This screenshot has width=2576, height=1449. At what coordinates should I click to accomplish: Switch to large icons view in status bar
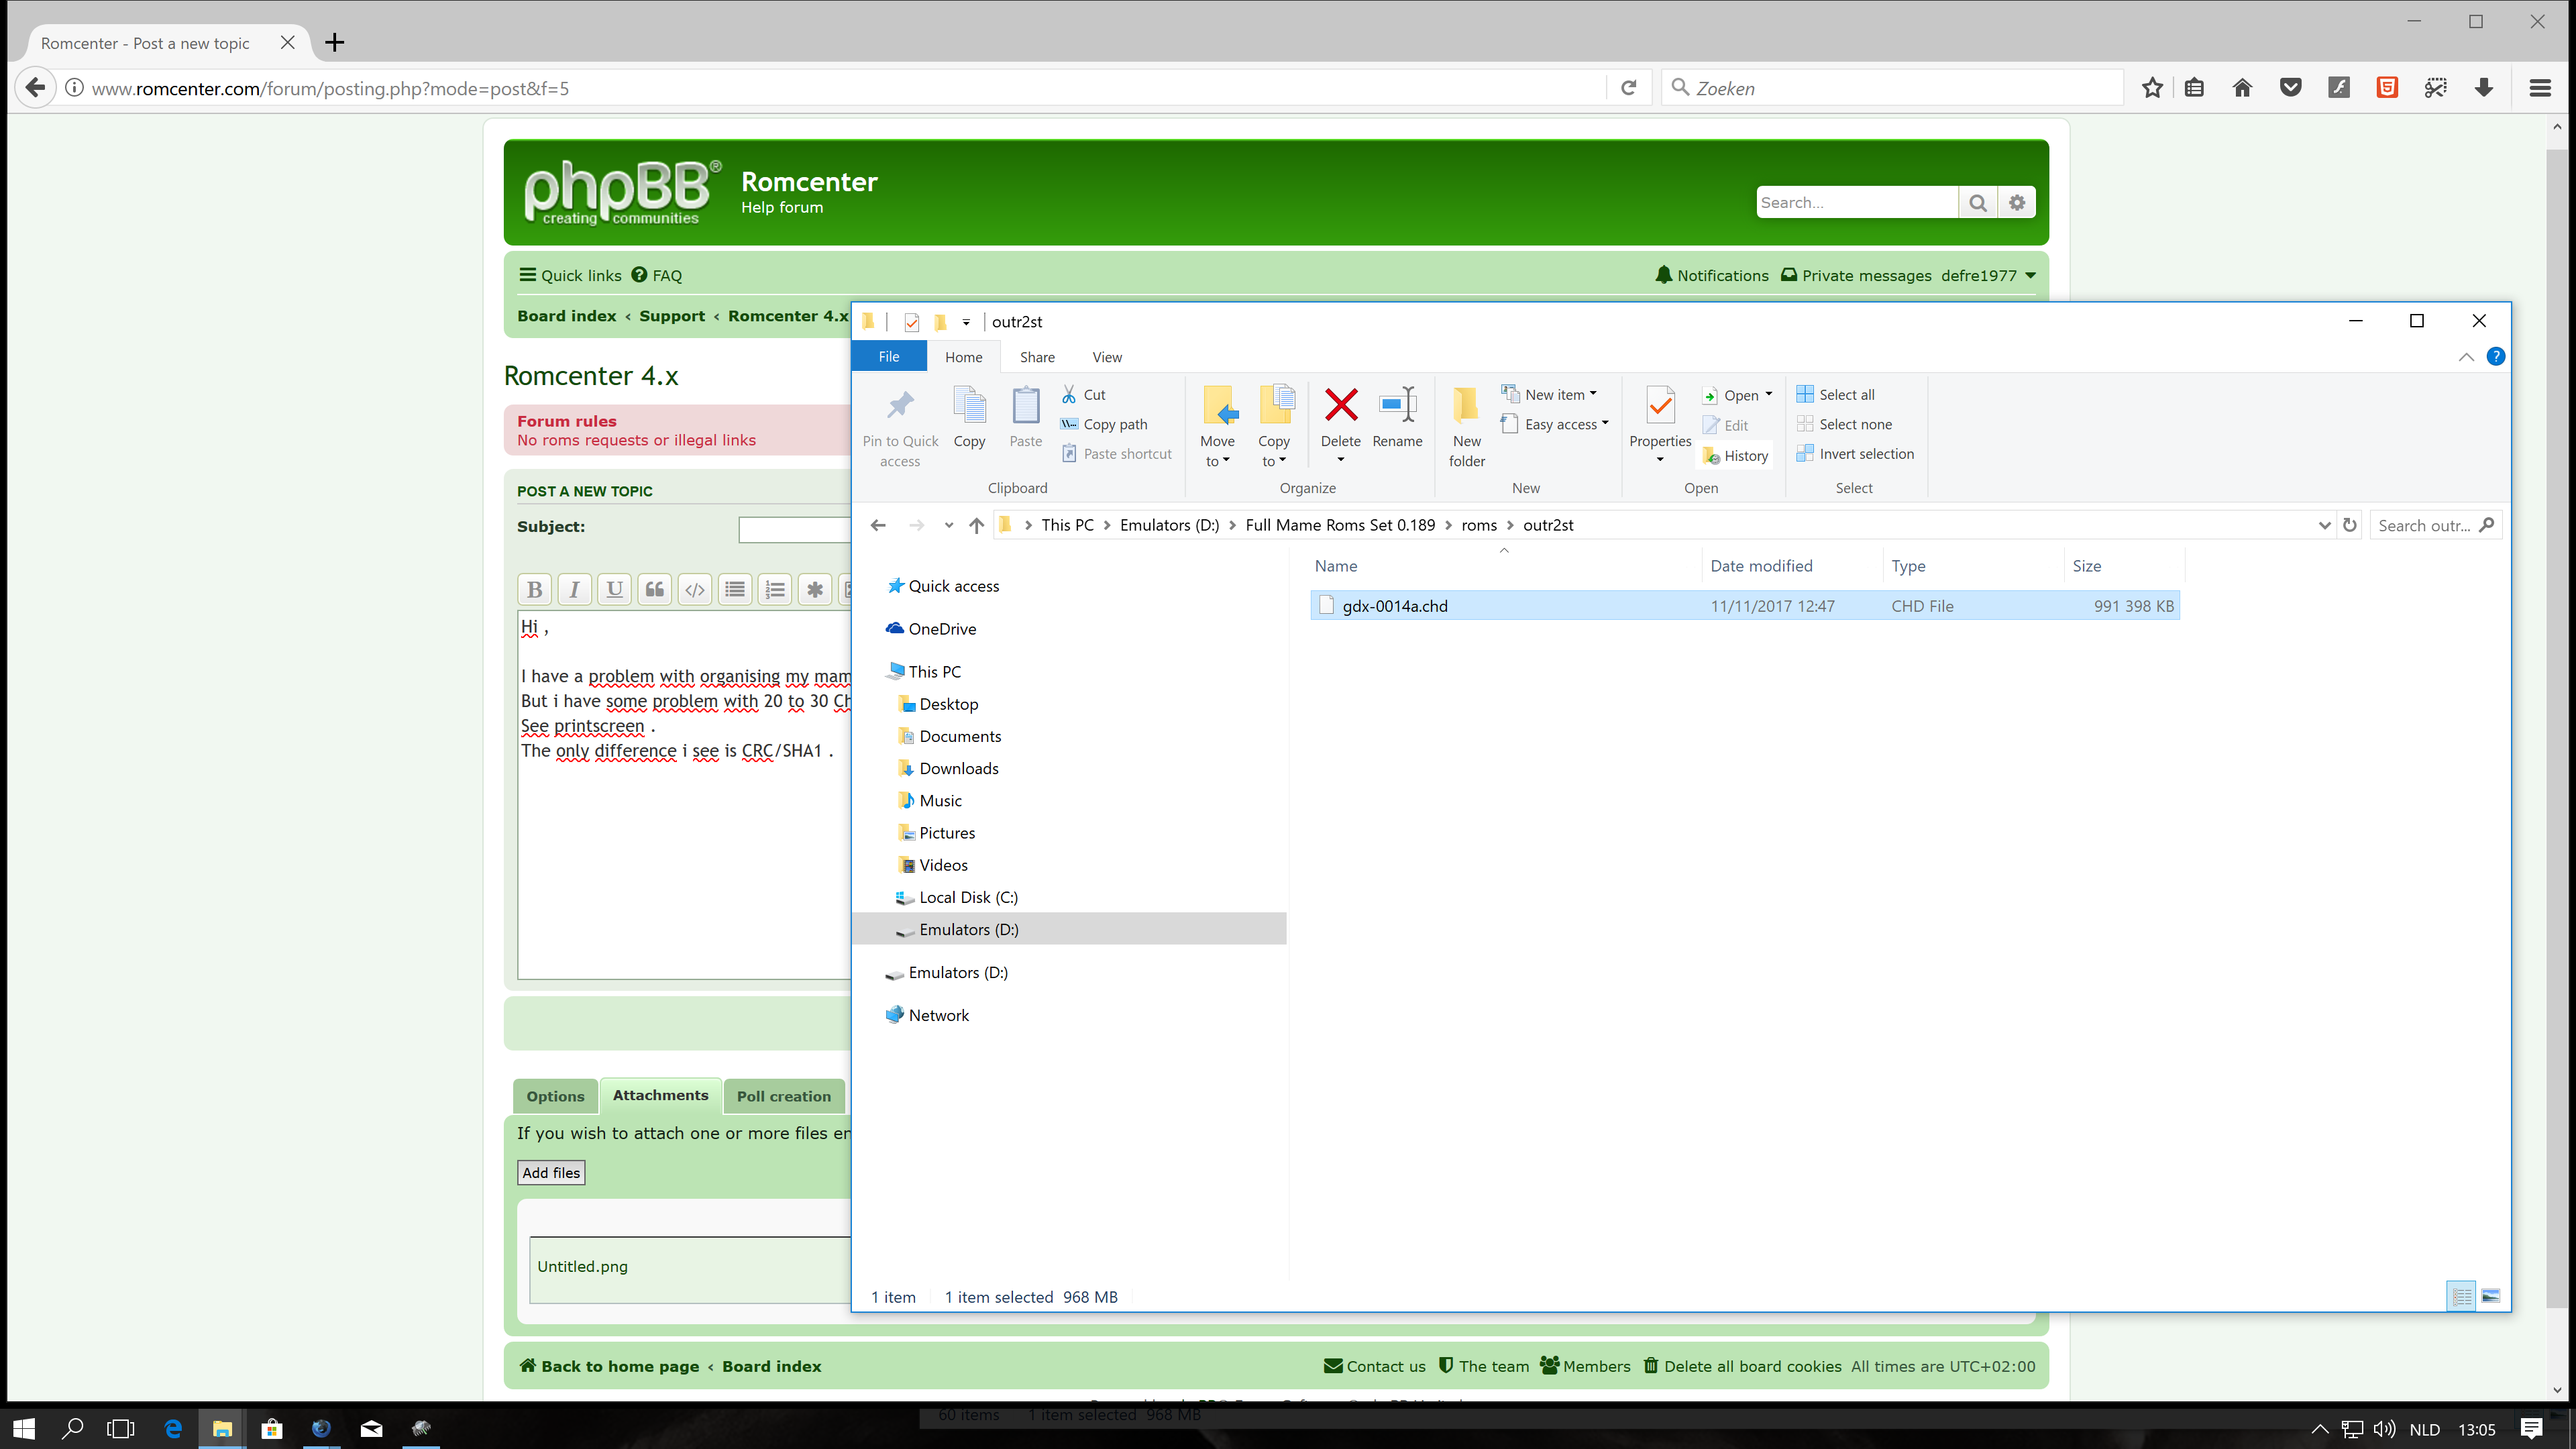coord(2491,1296)
